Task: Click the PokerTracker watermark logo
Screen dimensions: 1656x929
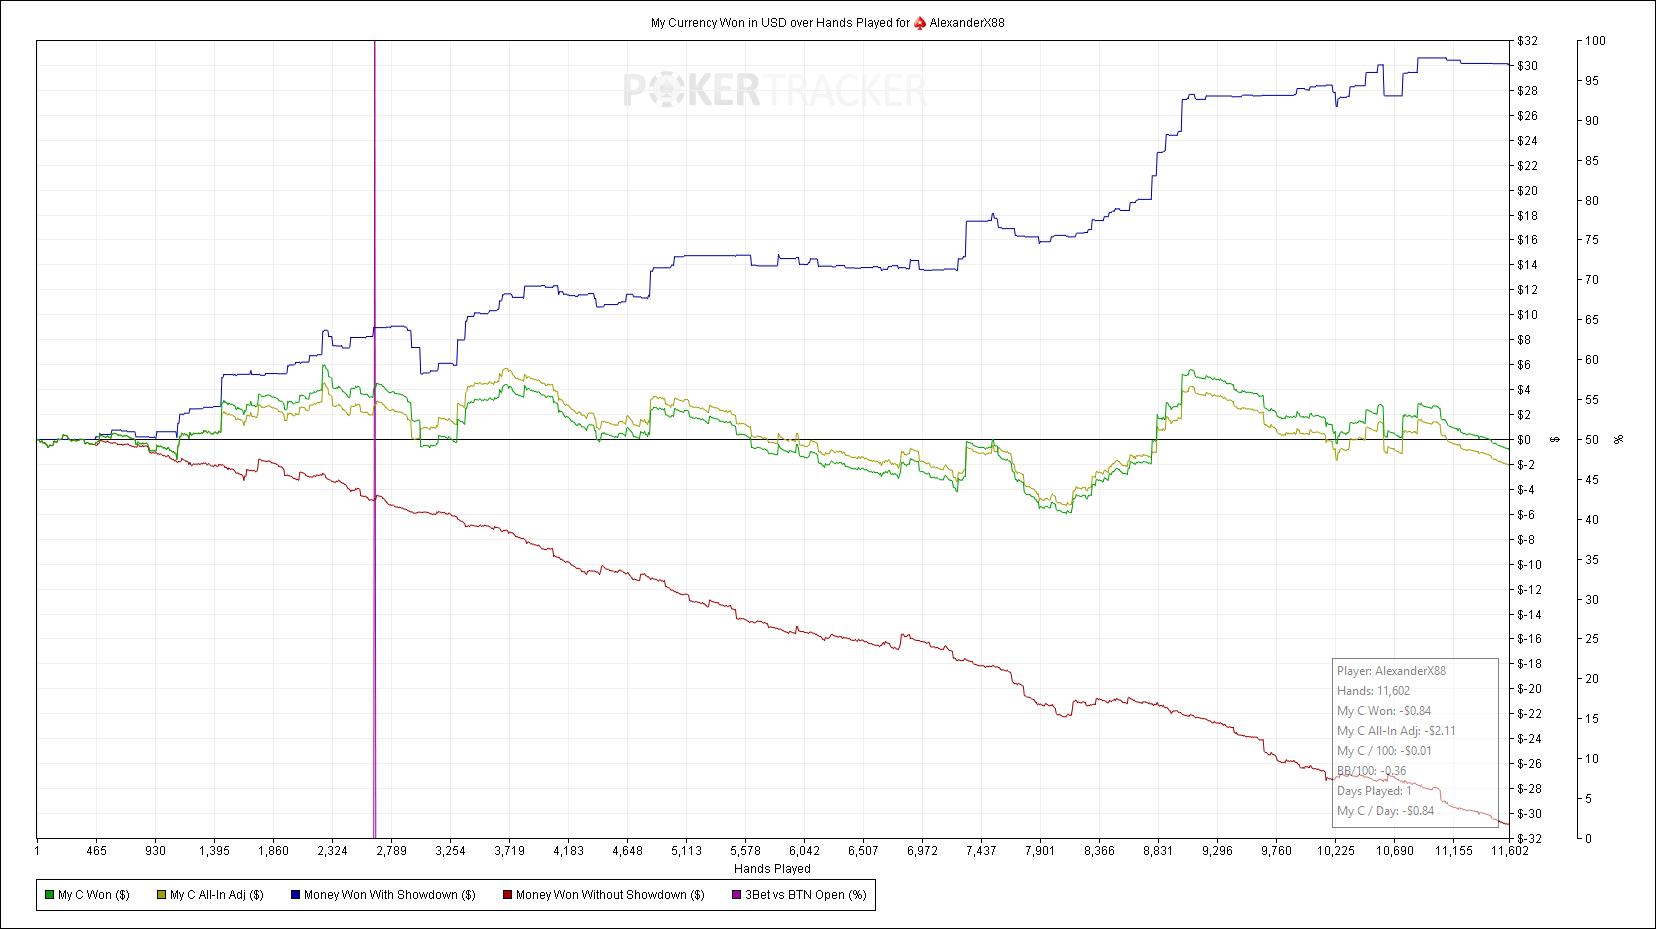Action: tap(775, 91)
